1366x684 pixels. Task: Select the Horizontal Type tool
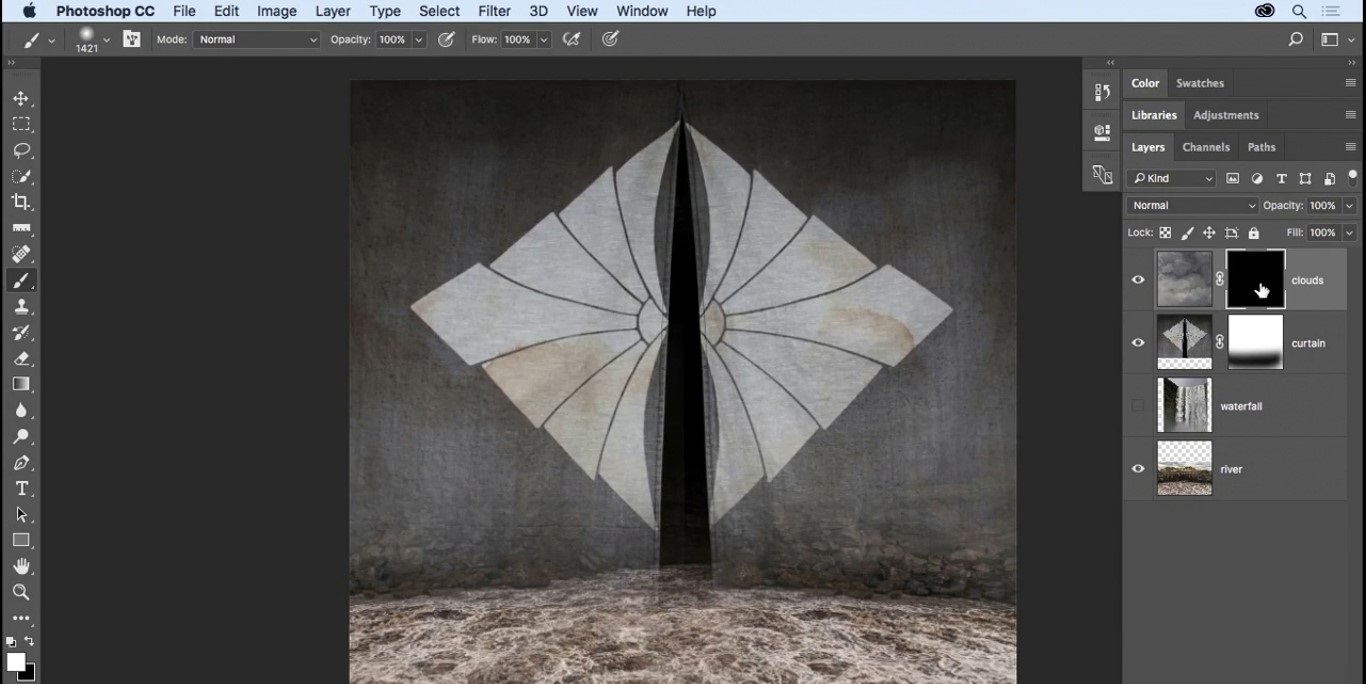pos(21,489)
